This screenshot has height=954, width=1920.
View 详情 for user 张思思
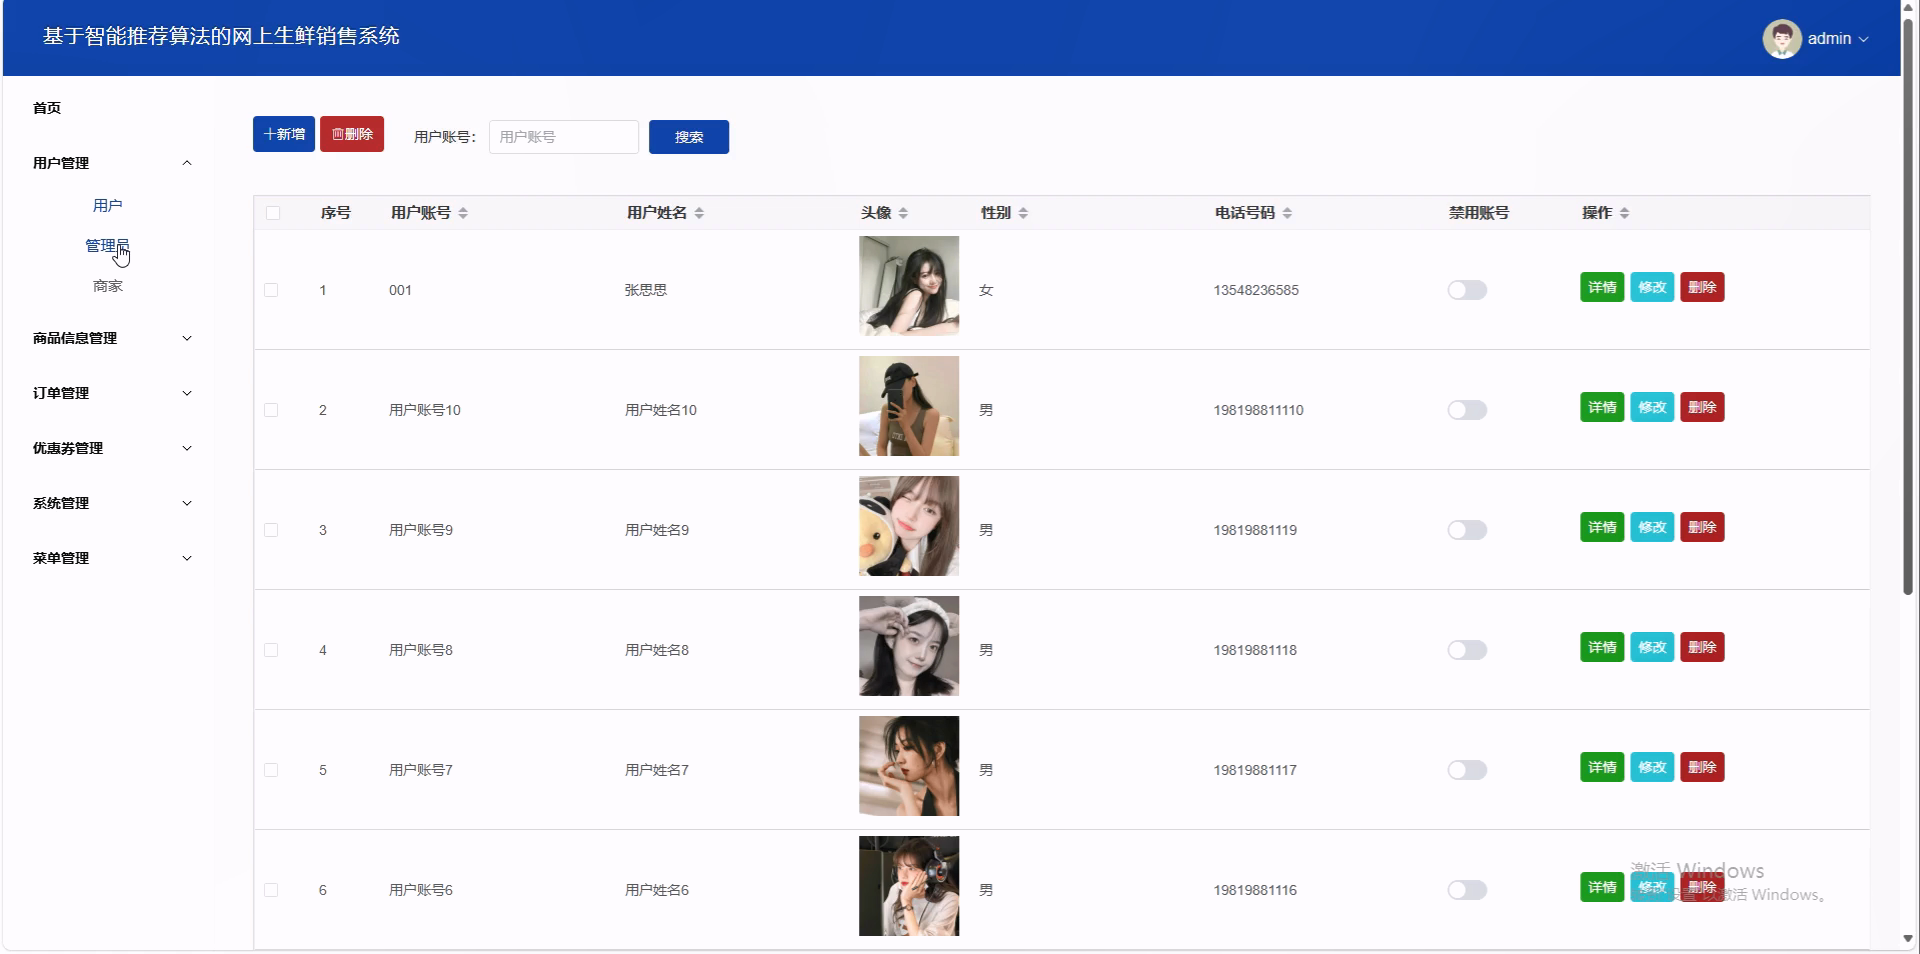(1602, 287)
